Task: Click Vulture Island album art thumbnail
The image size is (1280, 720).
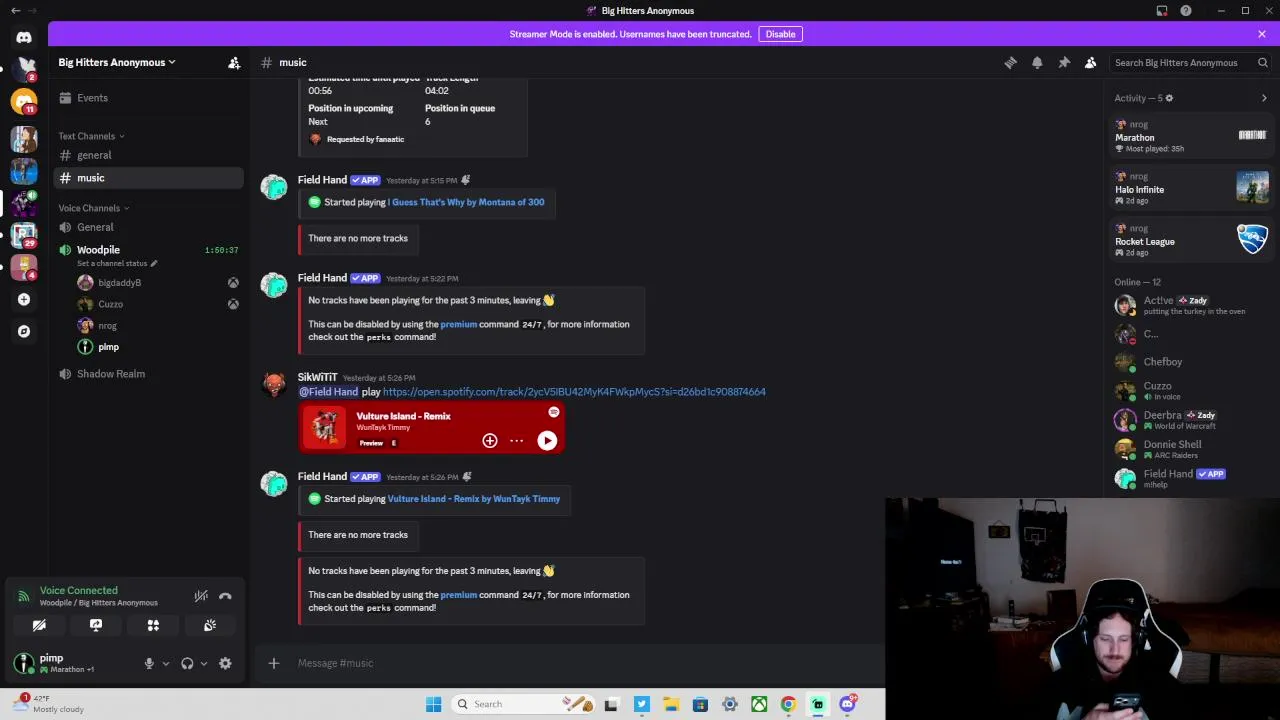Action: [x=325, y=428]
